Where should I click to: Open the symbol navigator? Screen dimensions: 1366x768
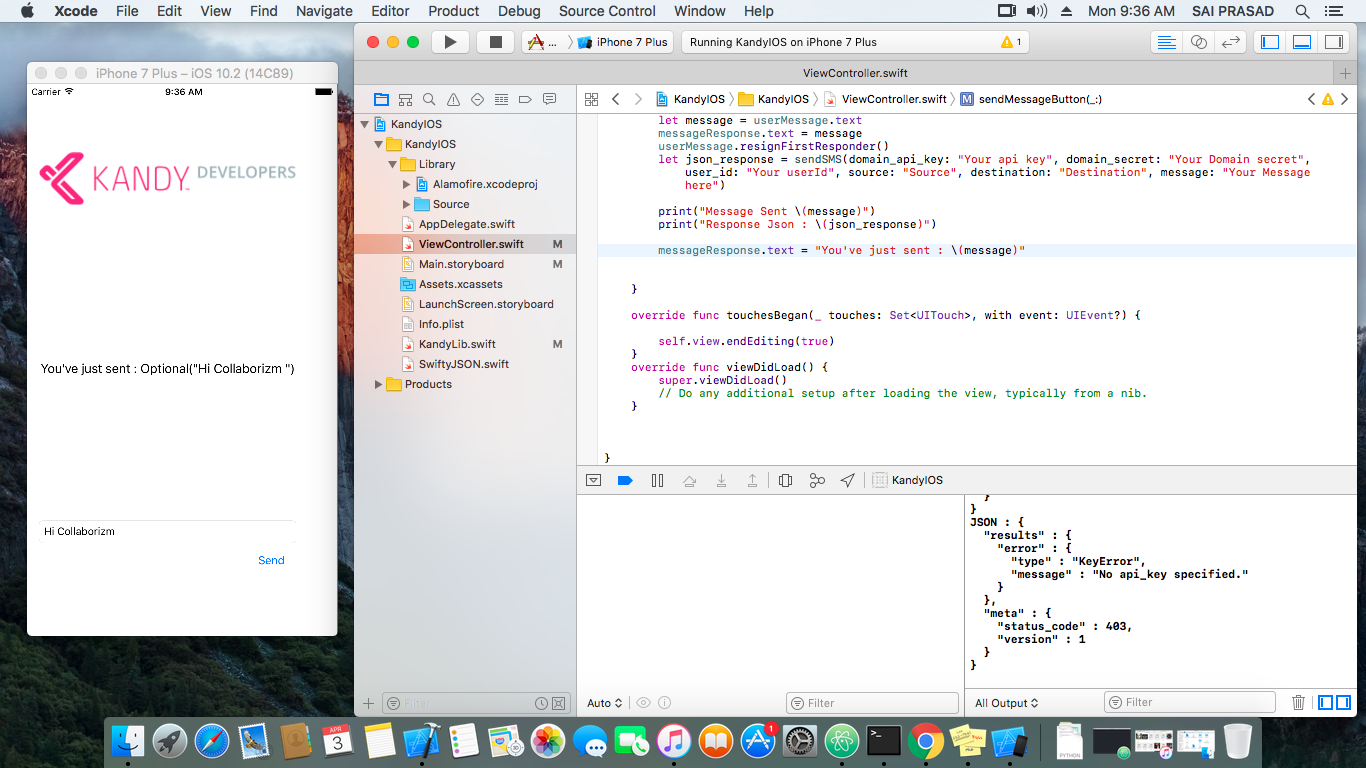pyautogui.click(x=405, y=99)
